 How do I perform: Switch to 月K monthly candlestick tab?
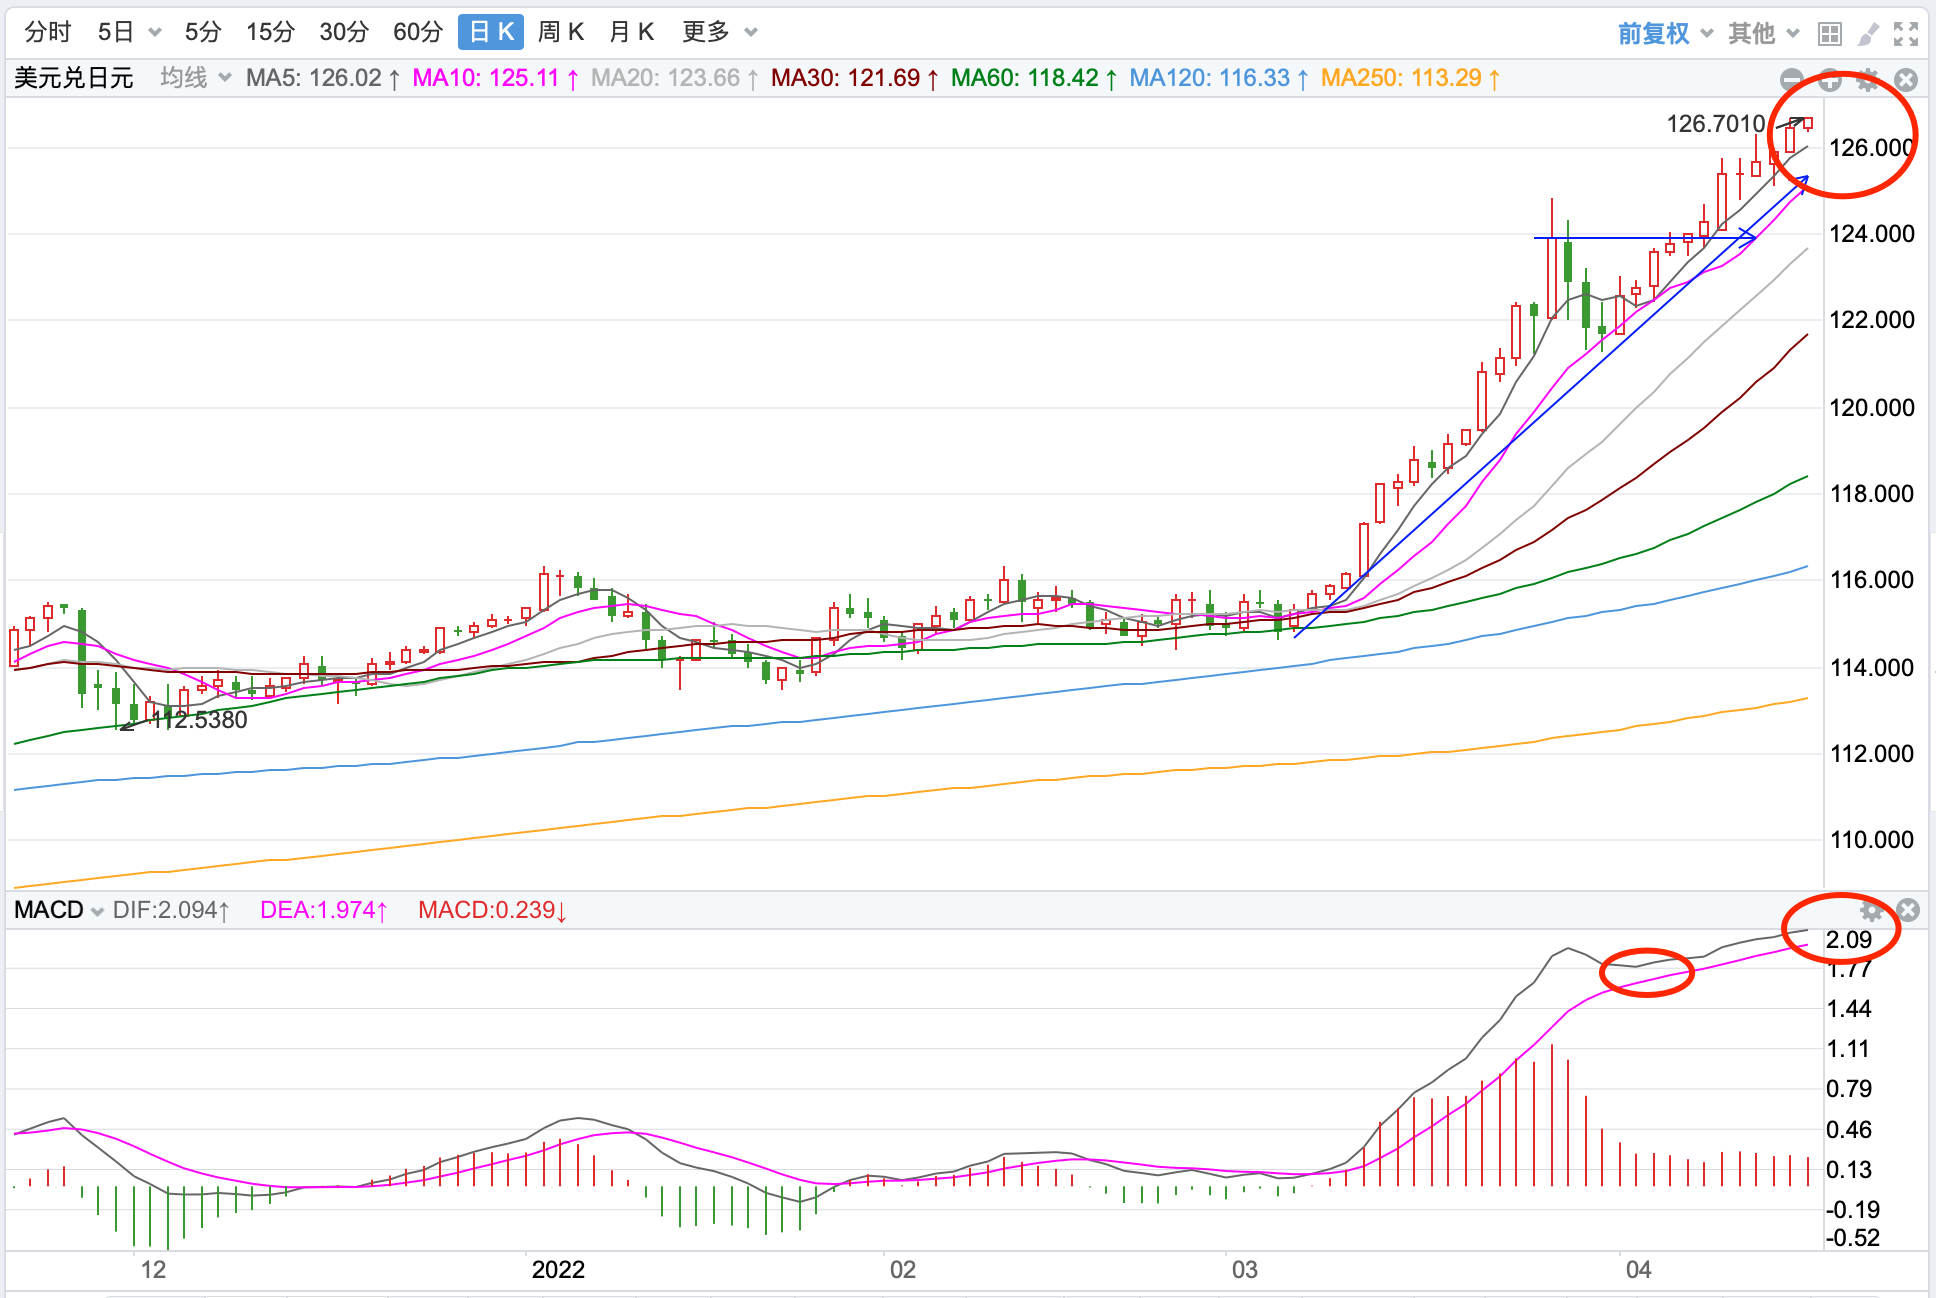[x=632, y=32]
